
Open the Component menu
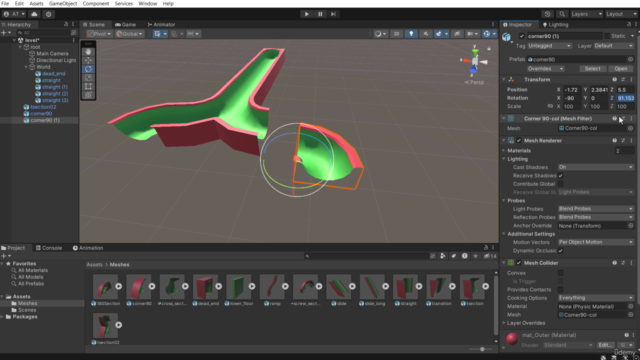[96, 4]
